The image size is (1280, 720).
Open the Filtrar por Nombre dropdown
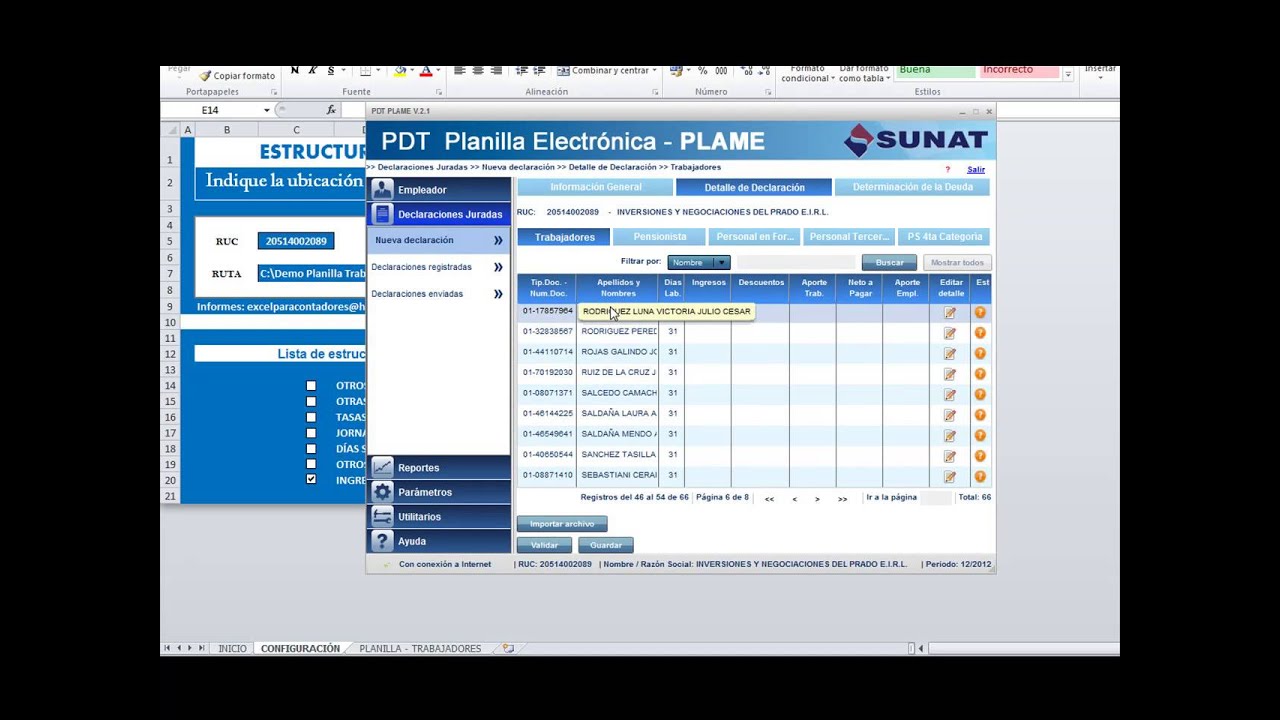tap(699, 263)
